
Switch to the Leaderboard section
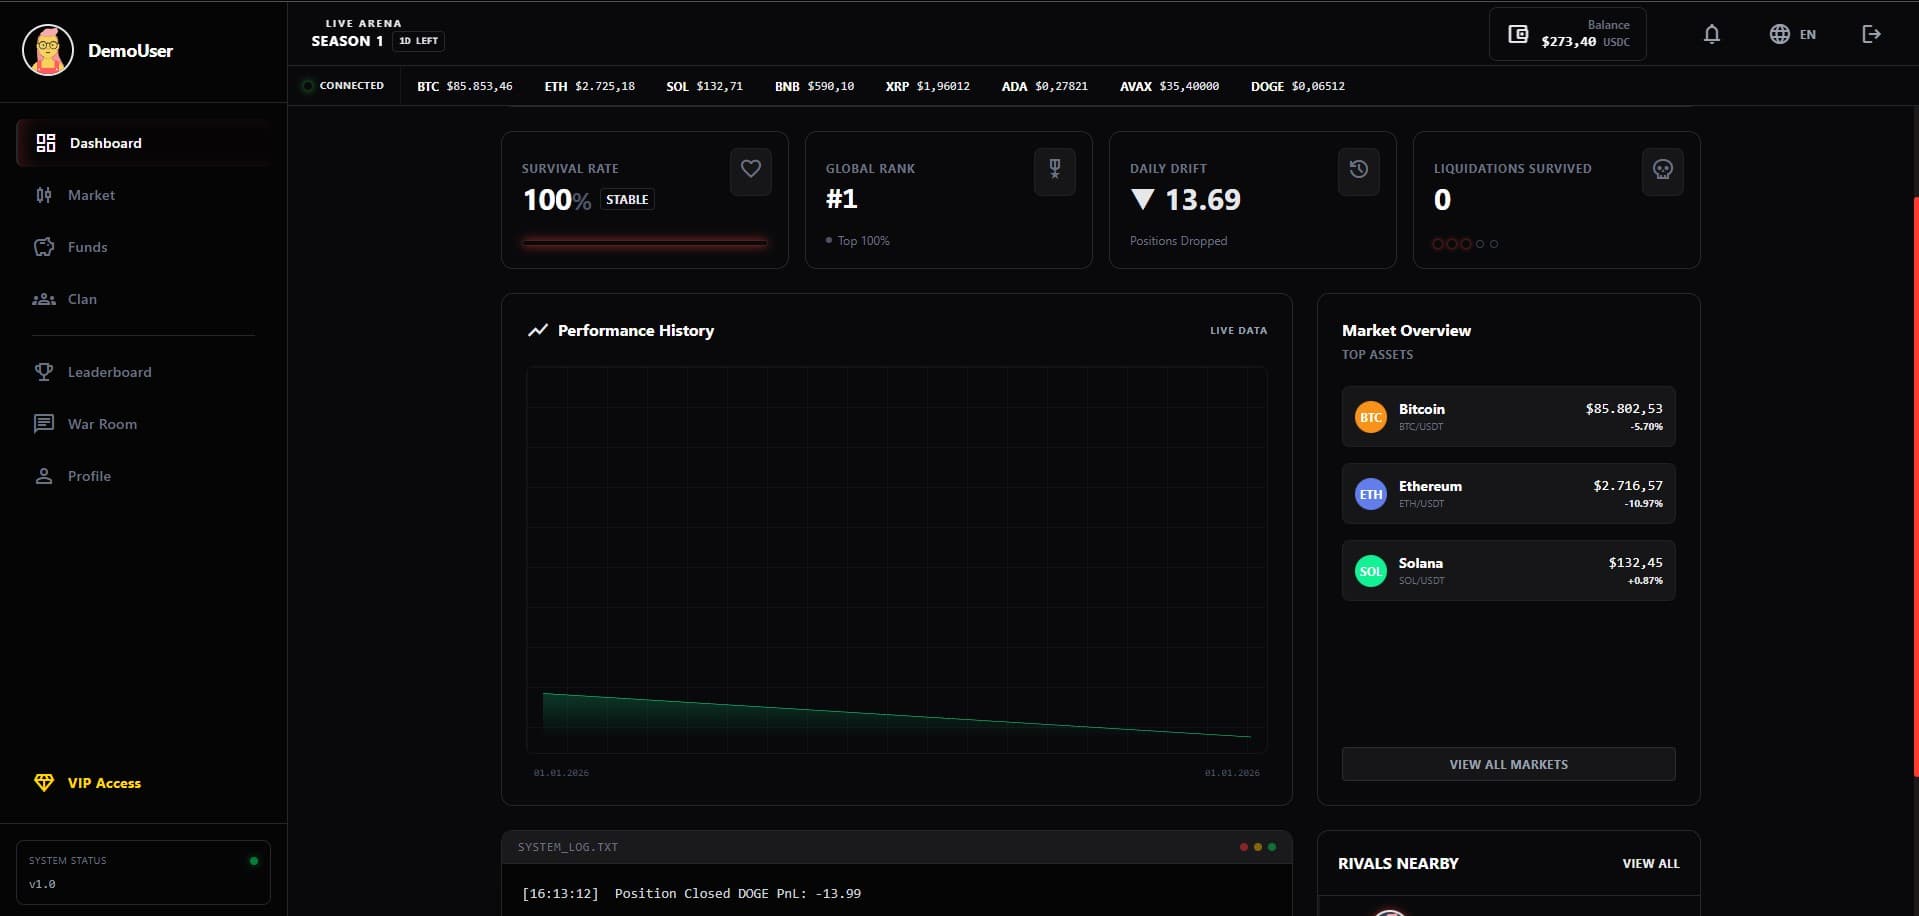(x=108, y=372)
